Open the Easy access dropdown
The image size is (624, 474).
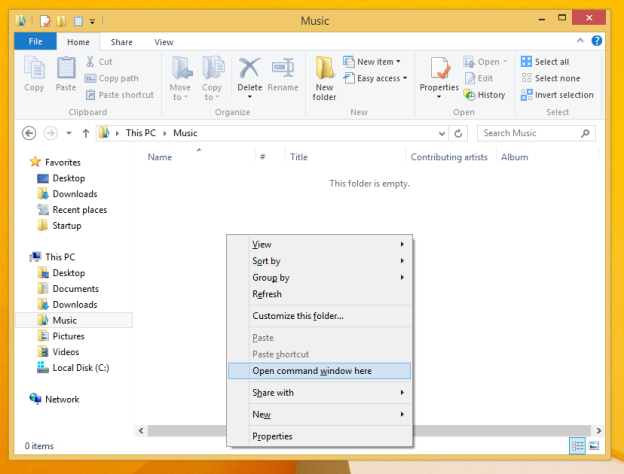[375, 78]
